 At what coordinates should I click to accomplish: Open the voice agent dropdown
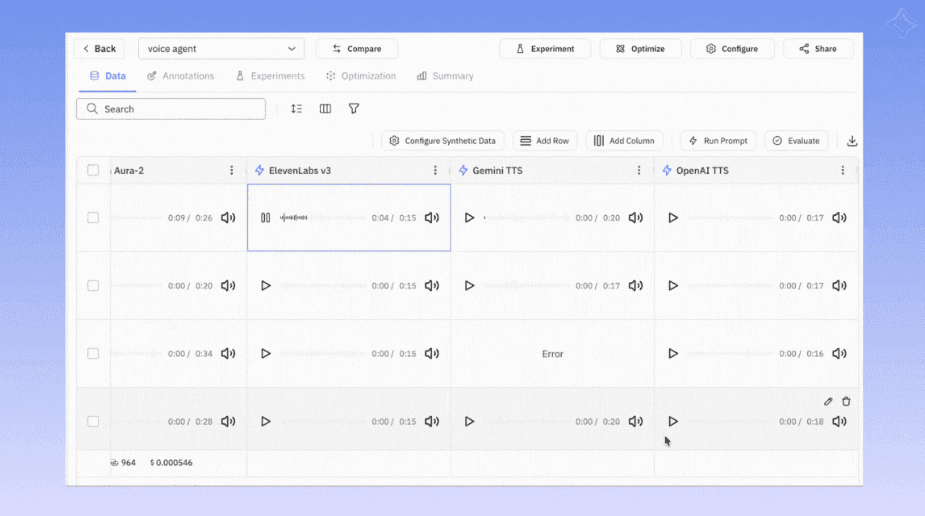tap(221, 48)
